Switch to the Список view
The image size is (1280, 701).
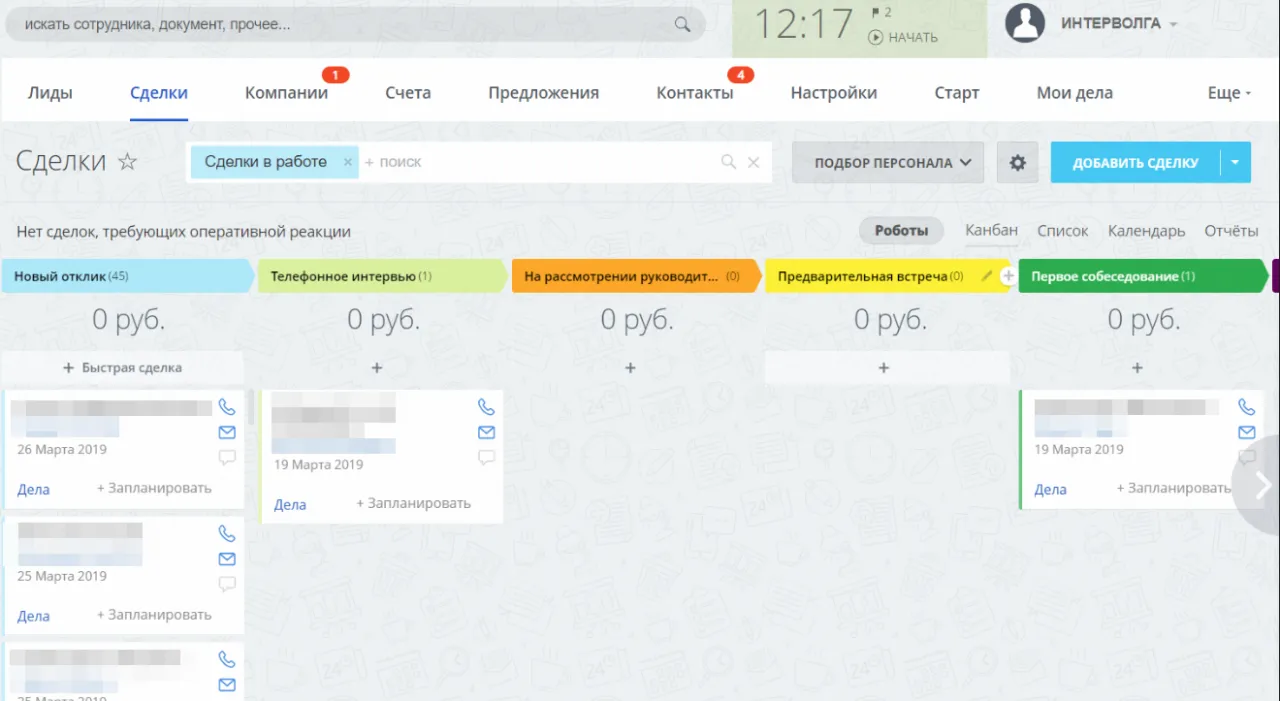click(x=1062, y=231)
